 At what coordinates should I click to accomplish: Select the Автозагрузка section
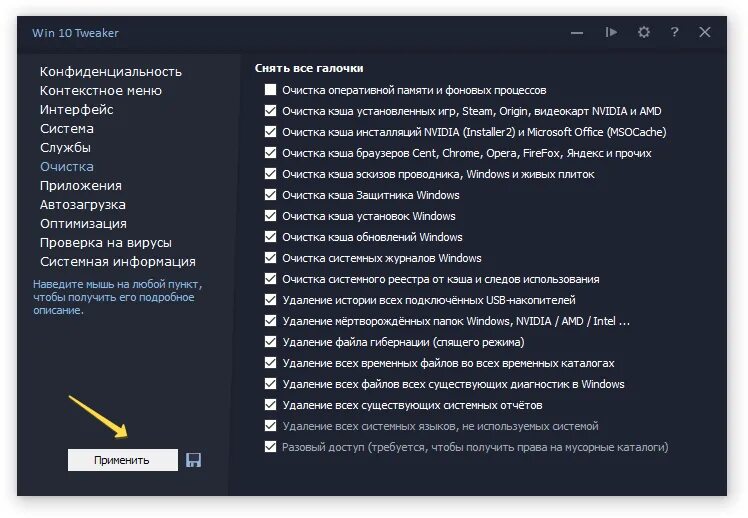(x=83, y=204)
